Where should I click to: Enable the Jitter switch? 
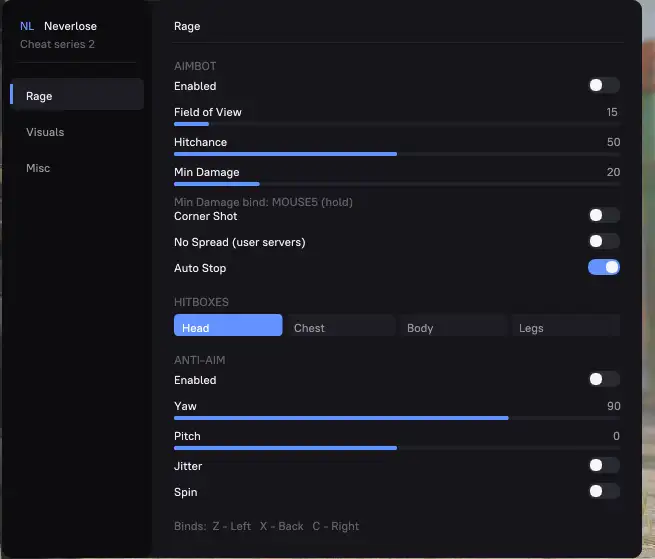click(604, 465)
